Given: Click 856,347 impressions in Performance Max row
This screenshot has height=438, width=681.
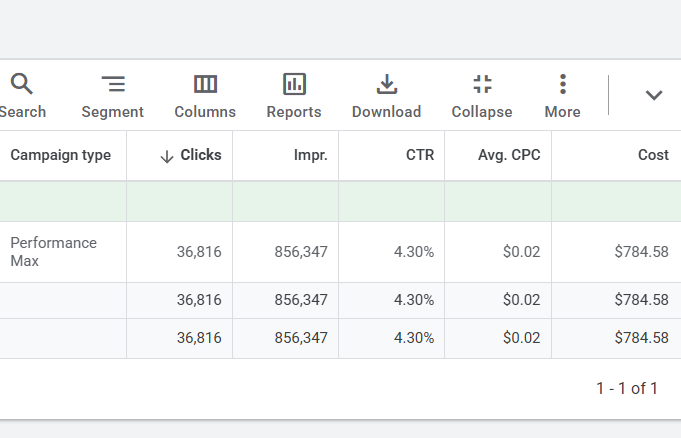Looking at the screenshot, I should 300,252.
